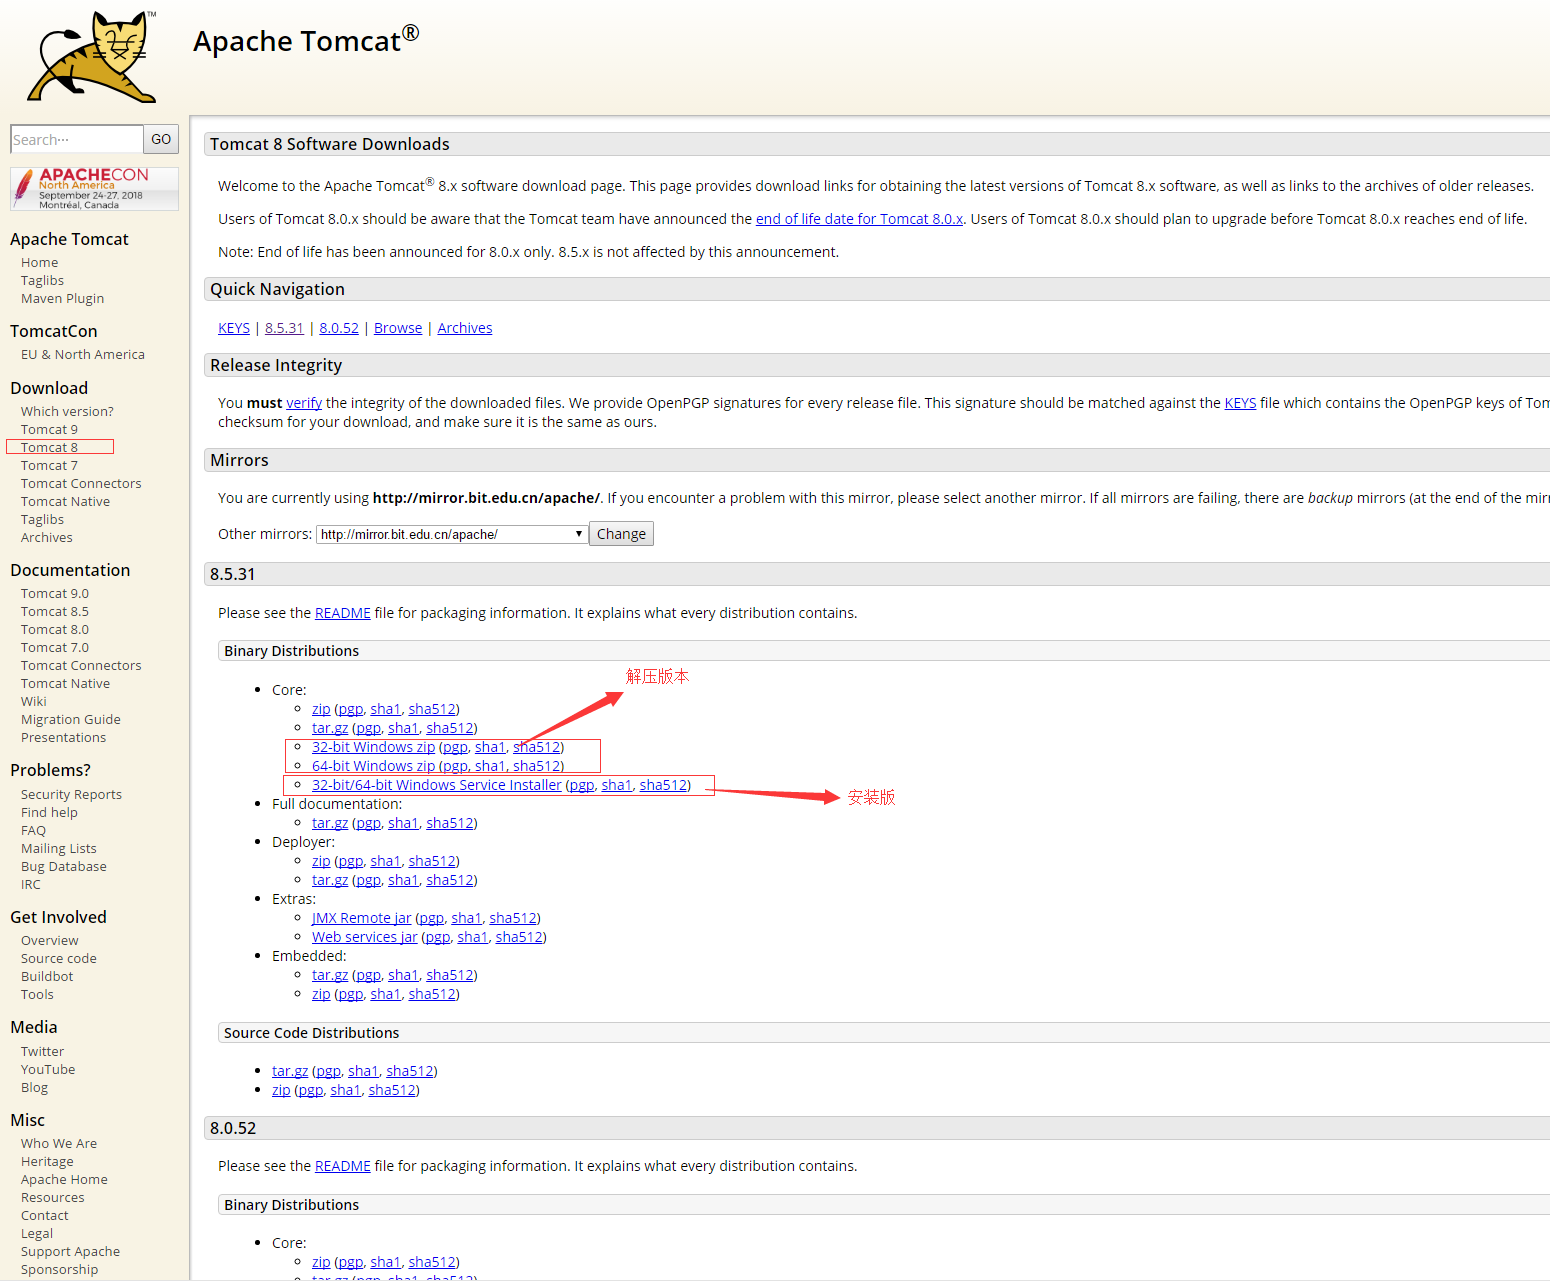Open Maven Plugin in the sidebar

click(63, 299)
